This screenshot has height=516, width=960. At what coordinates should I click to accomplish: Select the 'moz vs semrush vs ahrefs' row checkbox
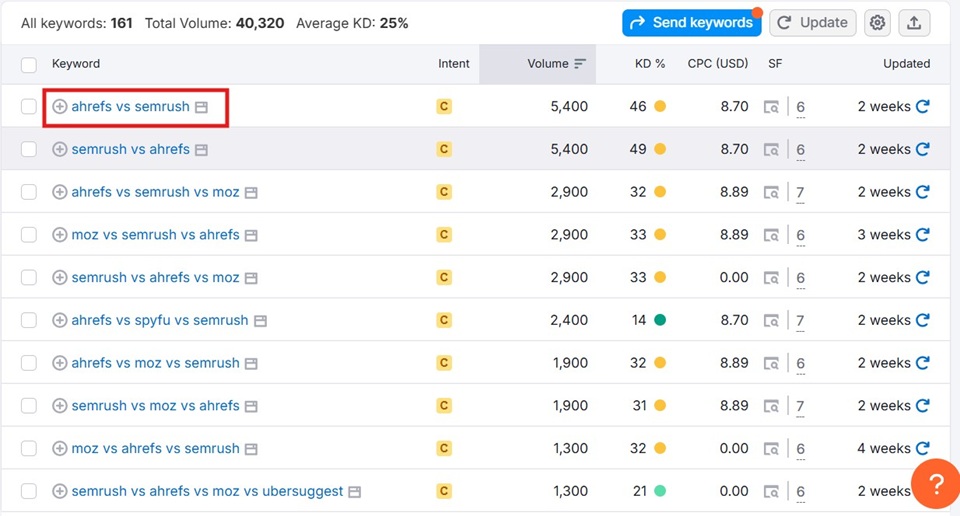click(x=29, y=235)
